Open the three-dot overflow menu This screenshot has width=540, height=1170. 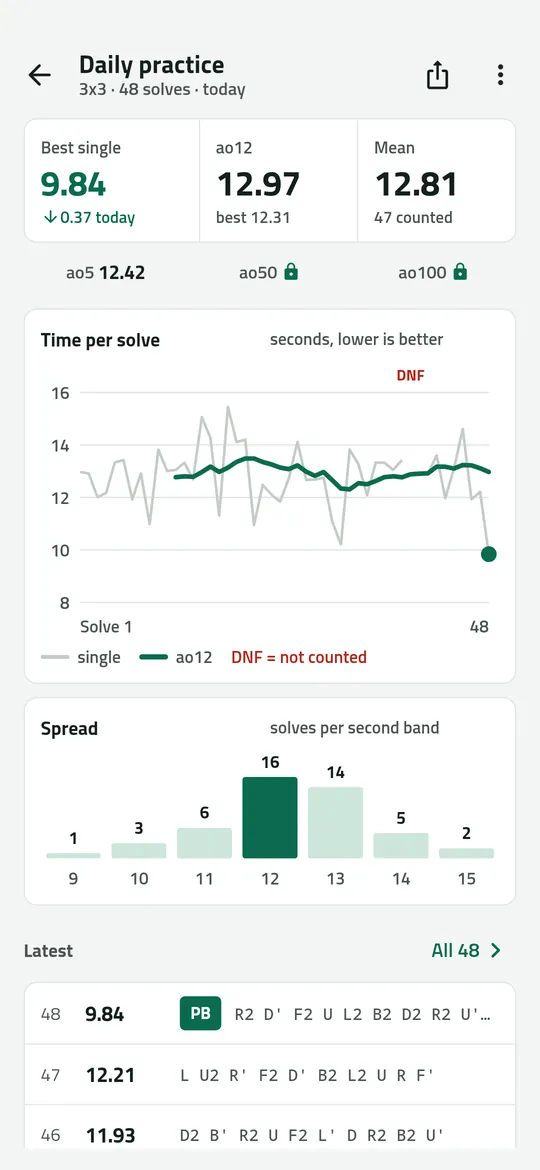tap(500, 75)
